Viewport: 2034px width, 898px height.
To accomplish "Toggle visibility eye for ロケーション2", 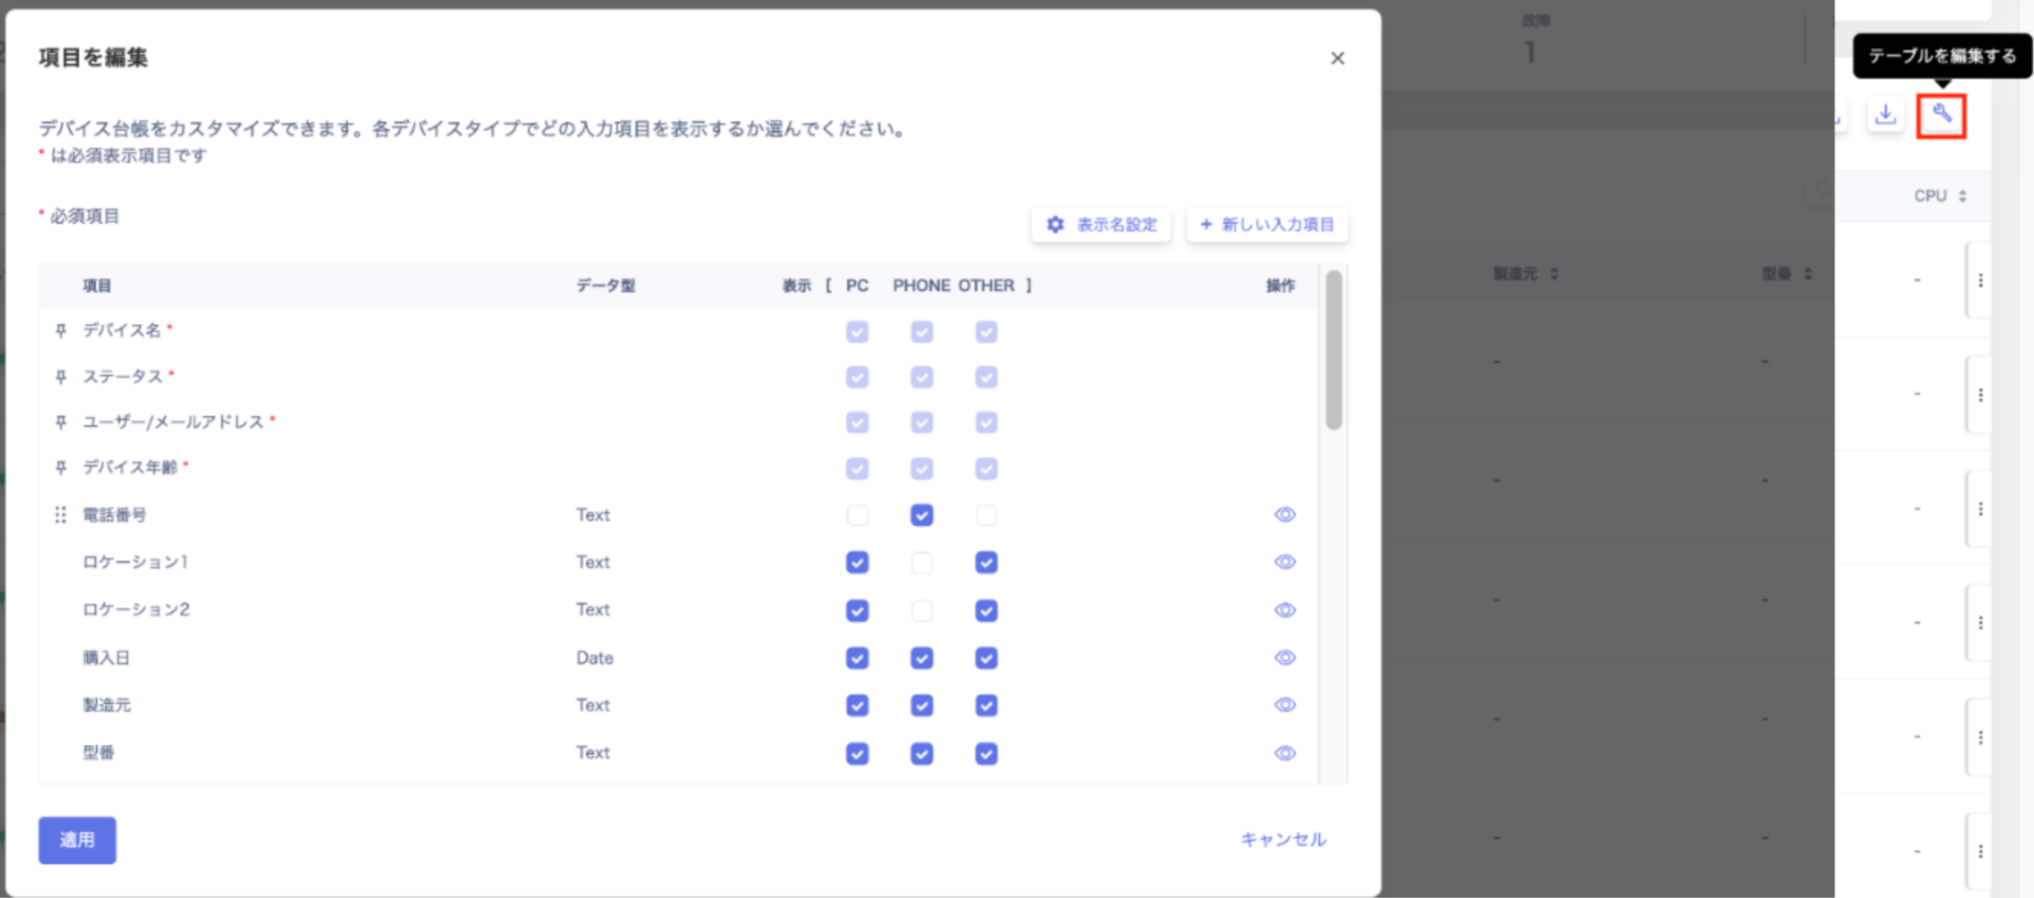I will point(1285,610).
